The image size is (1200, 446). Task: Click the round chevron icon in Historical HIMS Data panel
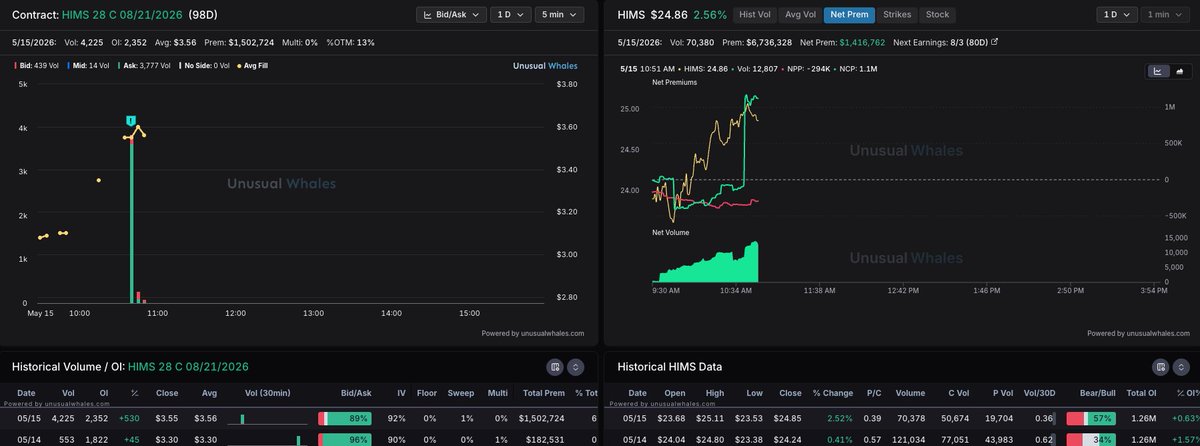tap(1180, 367)
